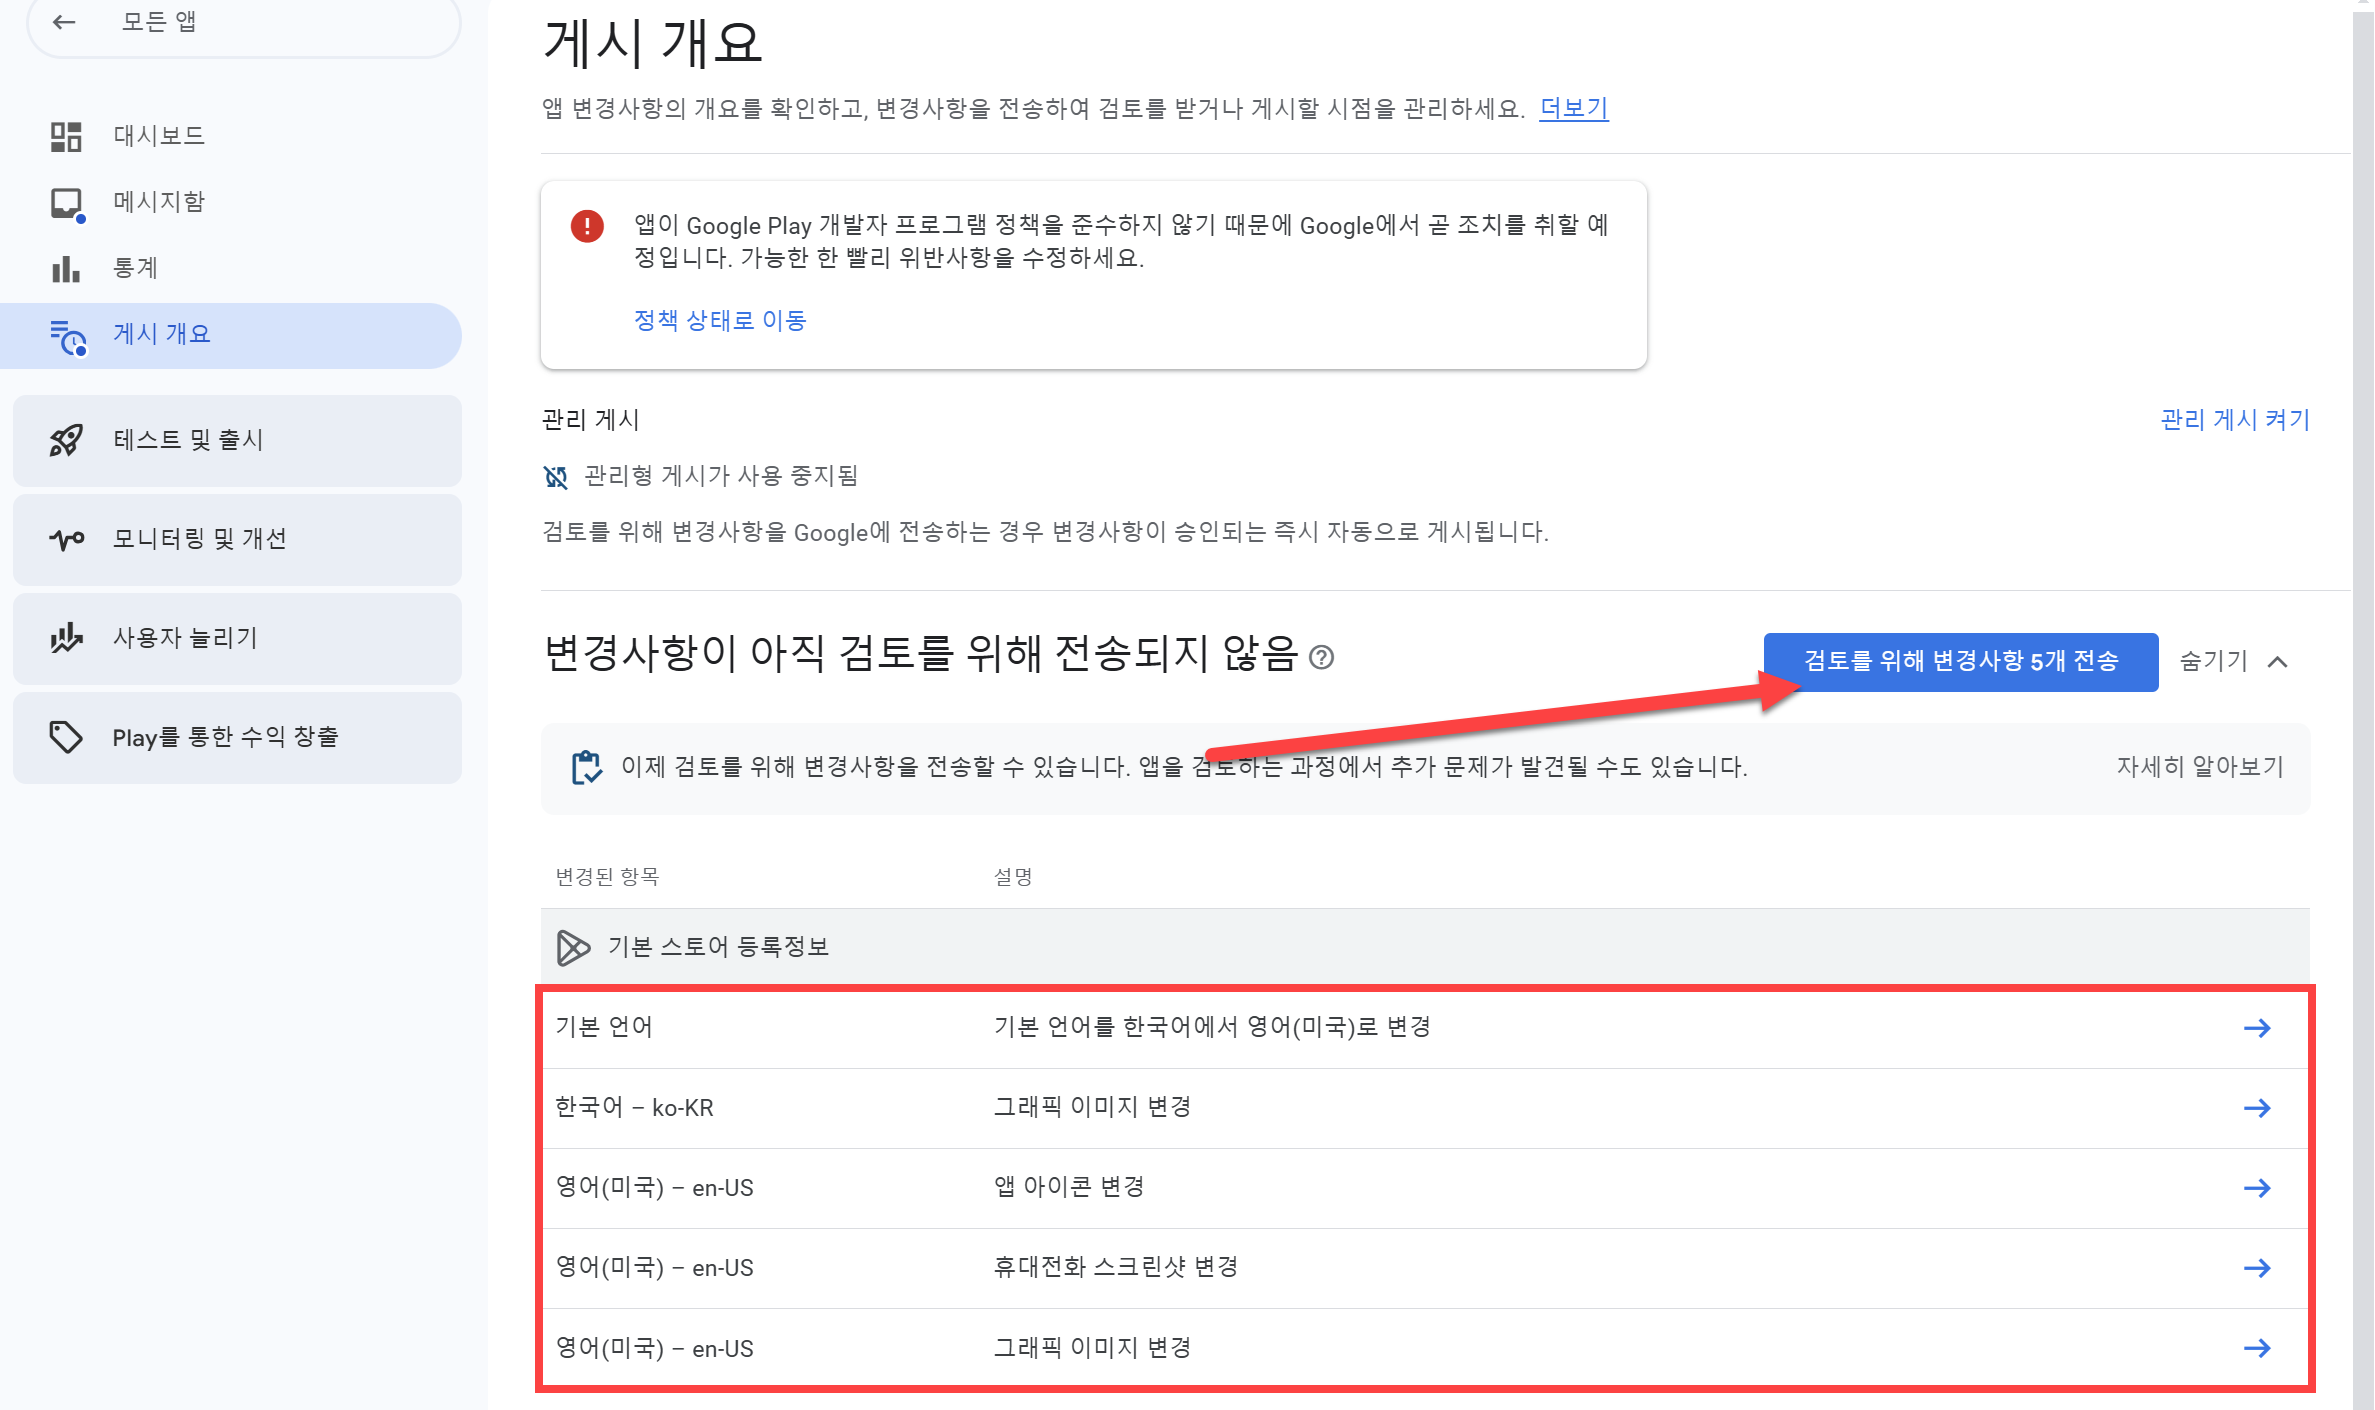This screenshot has height=1410, width=2375.
Task: Click the 더보기 link in description
Action: click(1573, 108)
